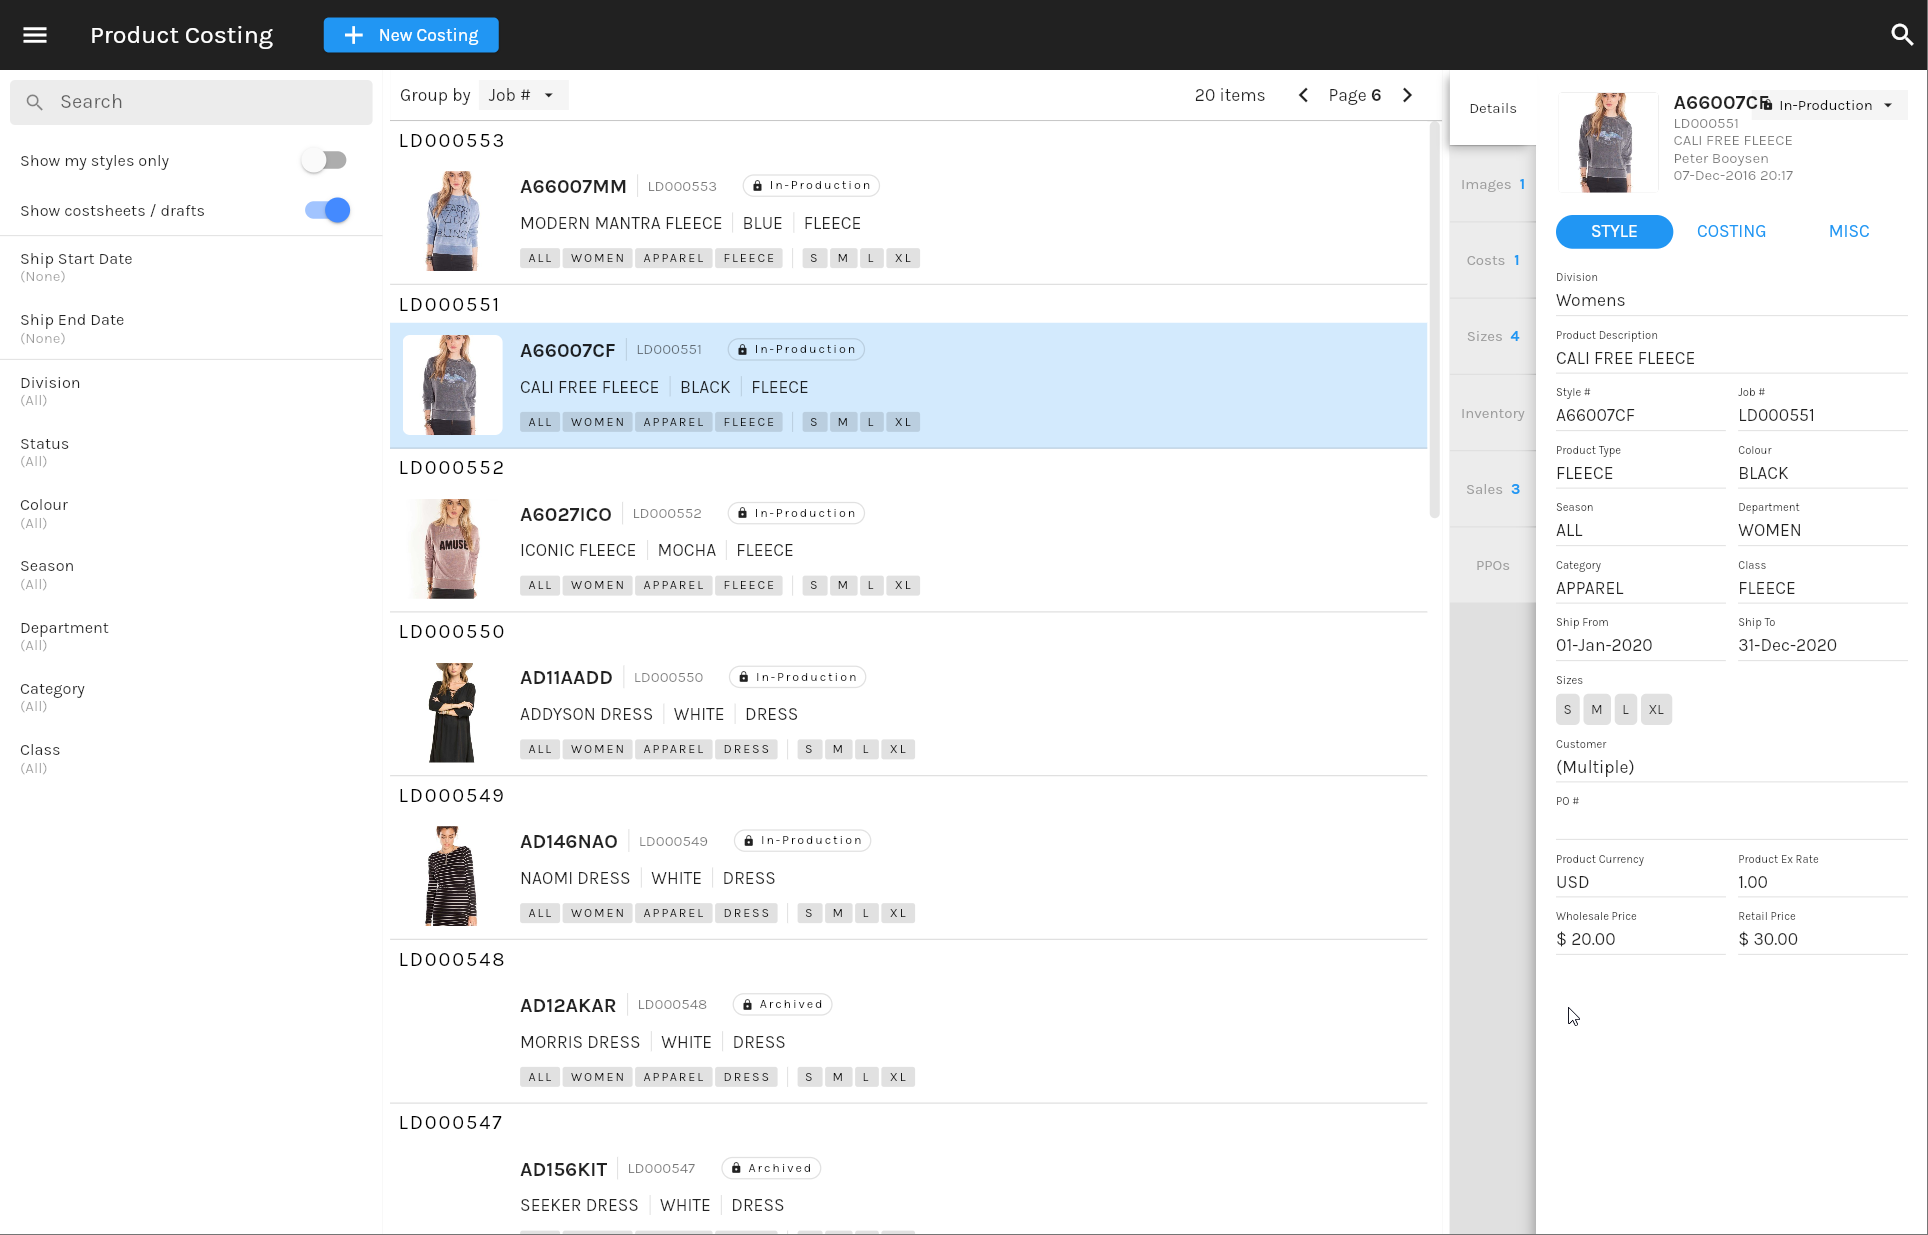
Task: Click the AD11AADD dress thumbnail
Action: 452,712
